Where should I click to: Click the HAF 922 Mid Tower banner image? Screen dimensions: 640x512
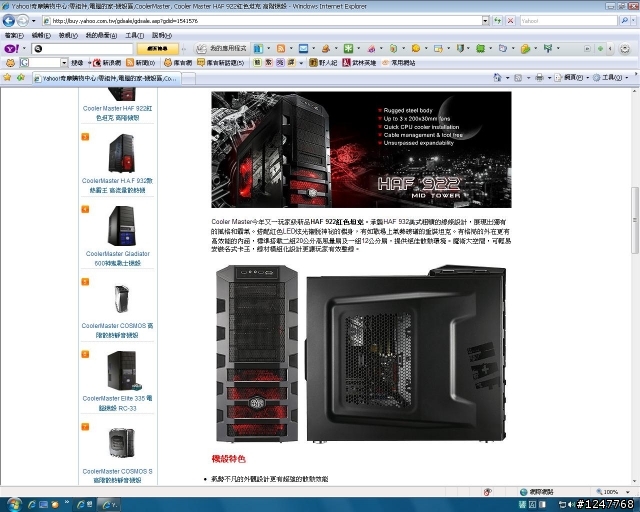coord(361,149)
